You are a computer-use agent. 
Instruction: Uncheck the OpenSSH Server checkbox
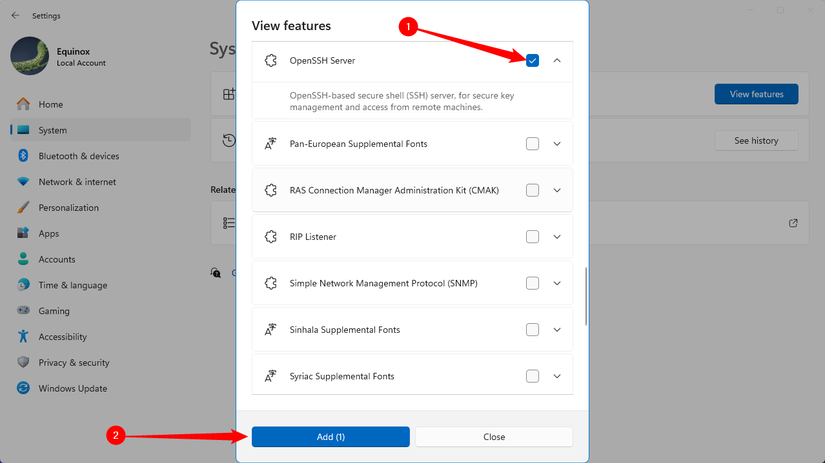[x=532, y=60]
